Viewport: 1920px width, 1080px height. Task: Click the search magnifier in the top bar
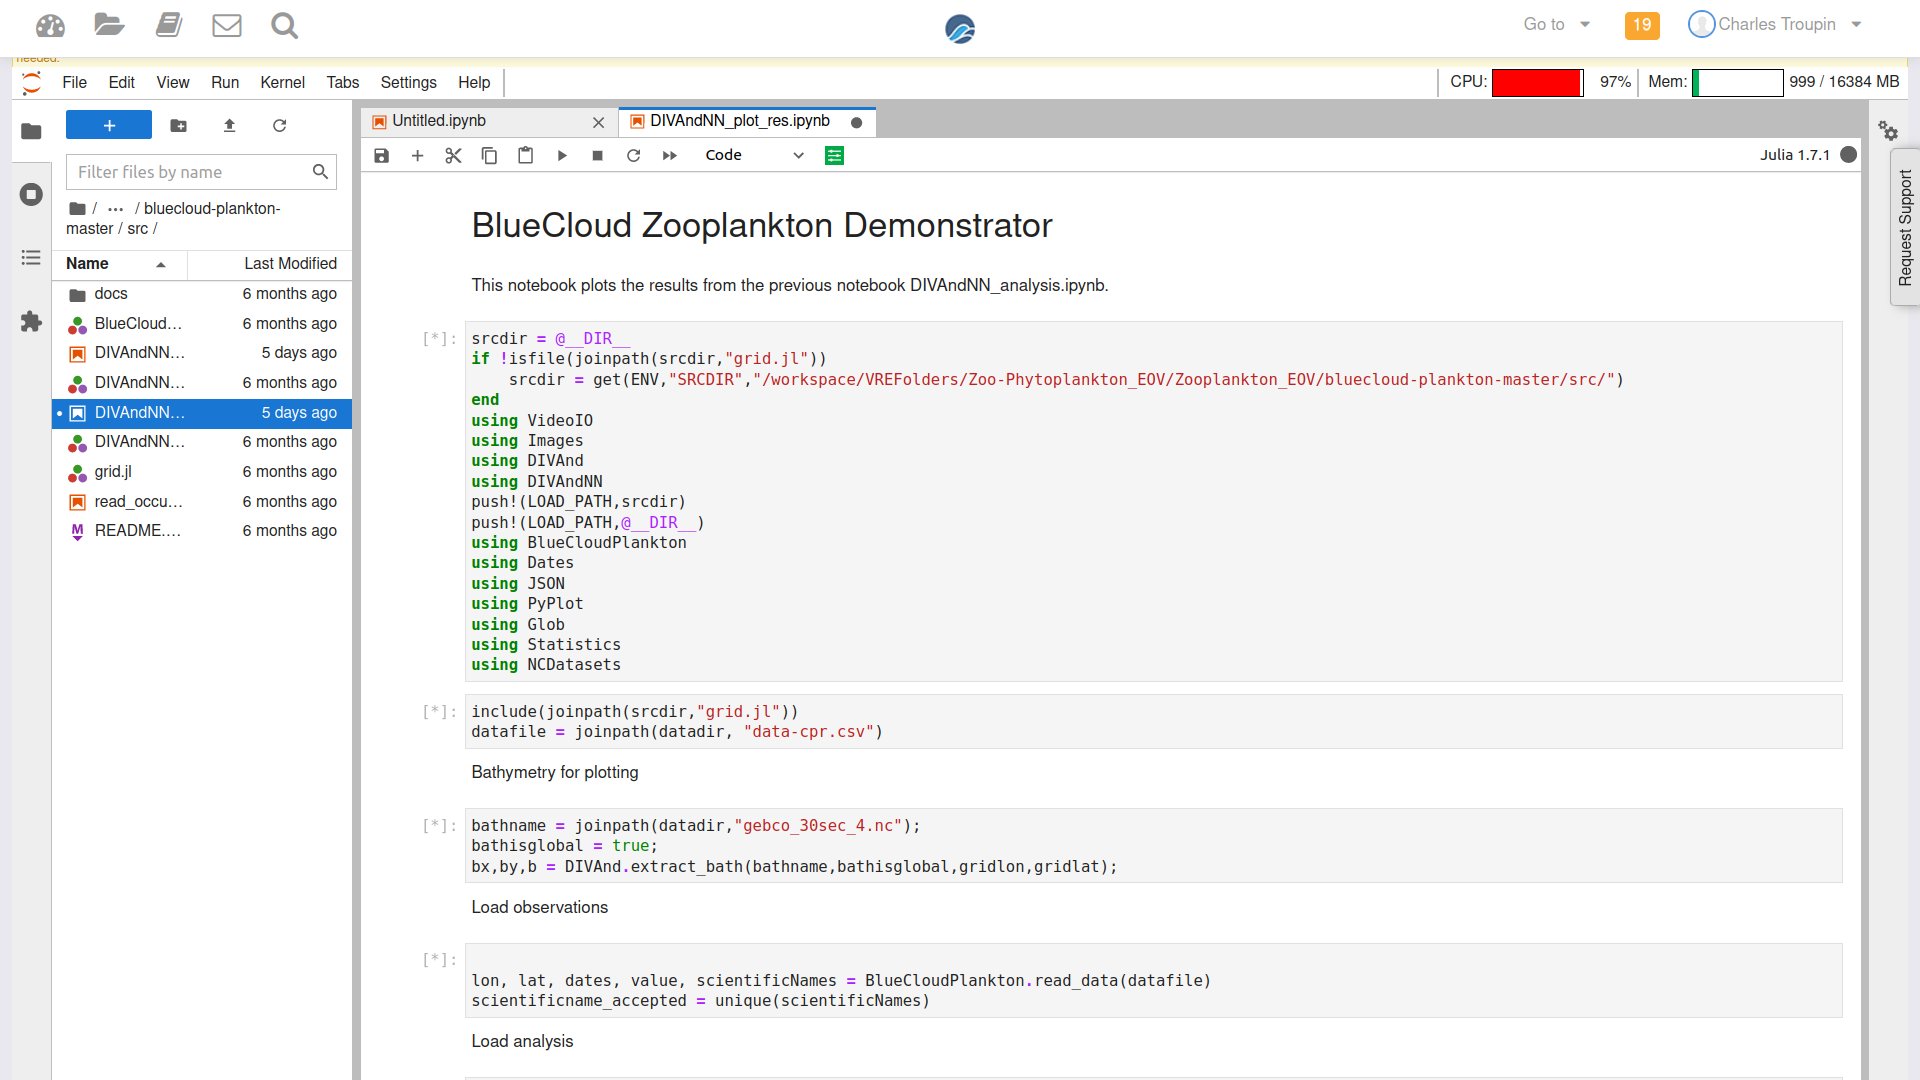point(285,25)
